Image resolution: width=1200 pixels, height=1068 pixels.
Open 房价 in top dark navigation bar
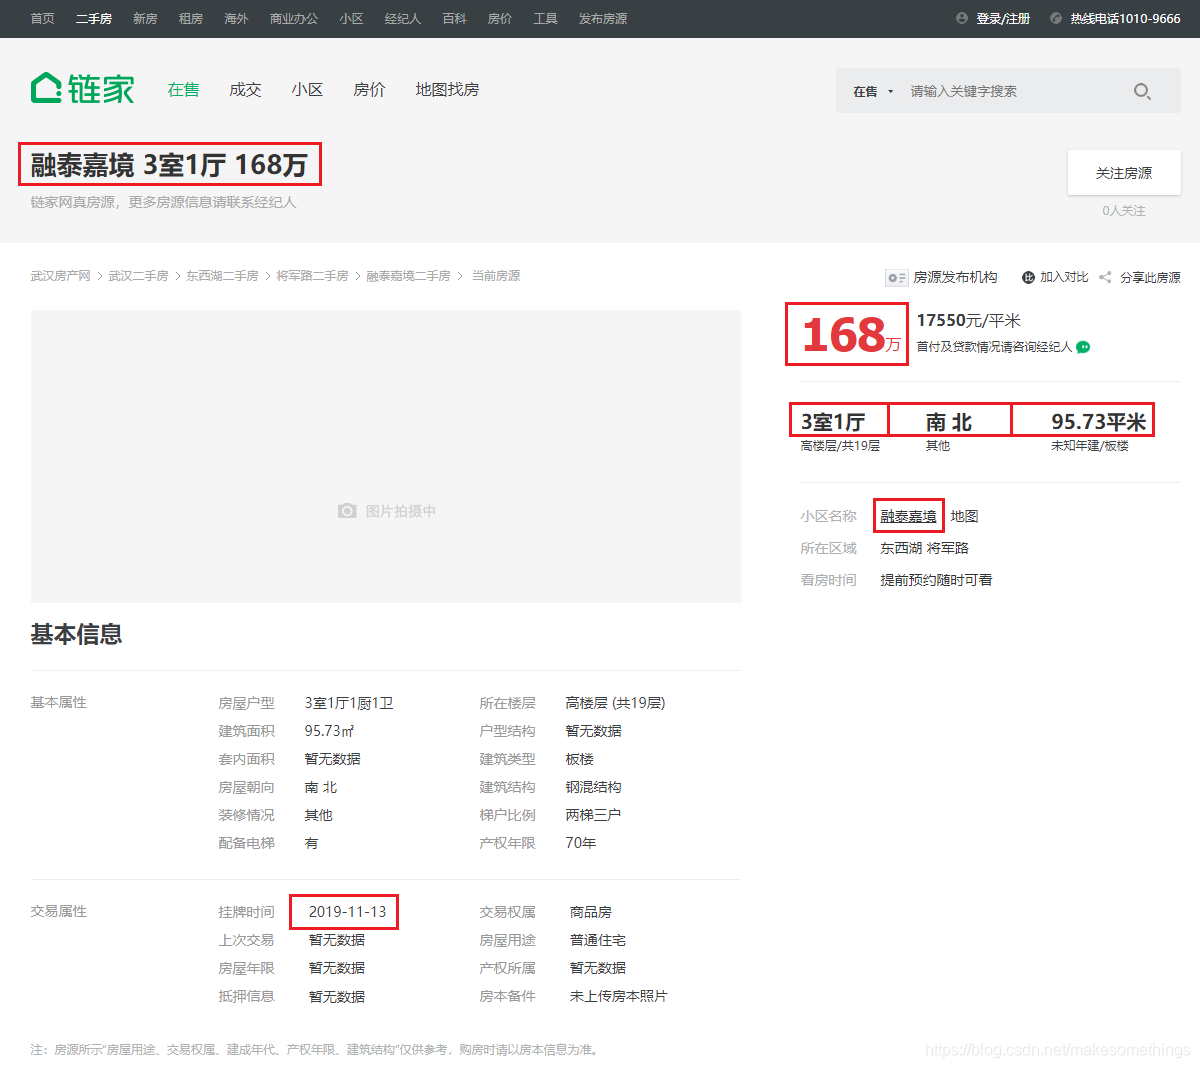[x=500, y=18]
